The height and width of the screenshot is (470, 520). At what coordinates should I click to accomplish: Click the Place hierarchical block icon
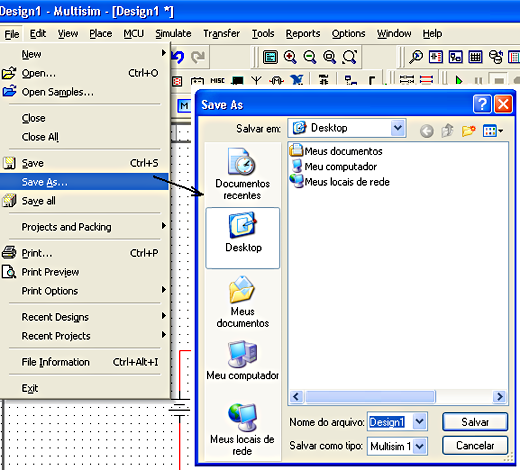click(x=350, y=80)
